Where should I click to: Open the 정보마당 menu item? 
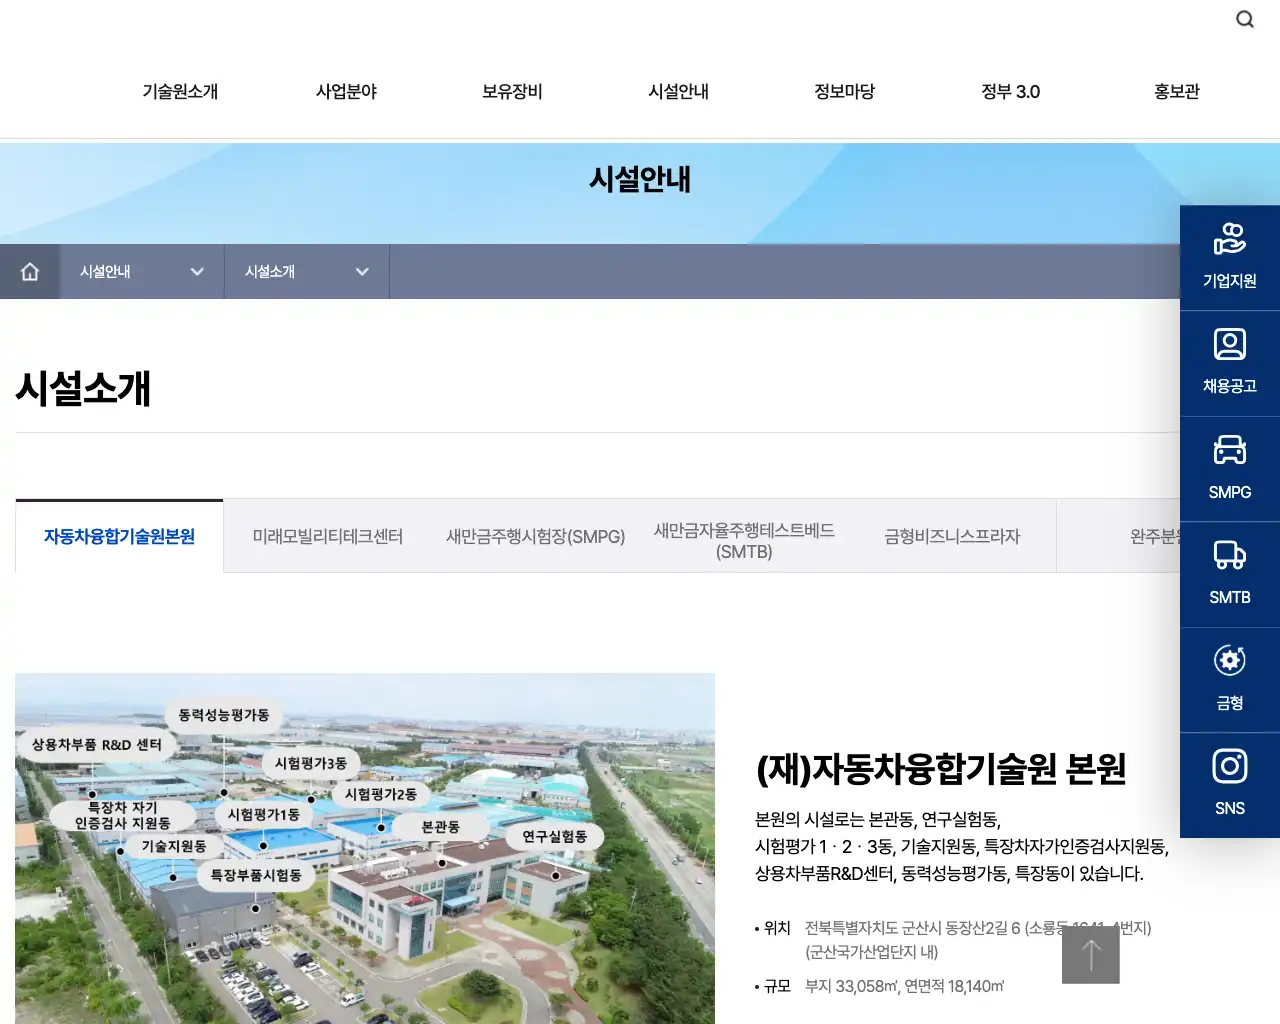844,91
